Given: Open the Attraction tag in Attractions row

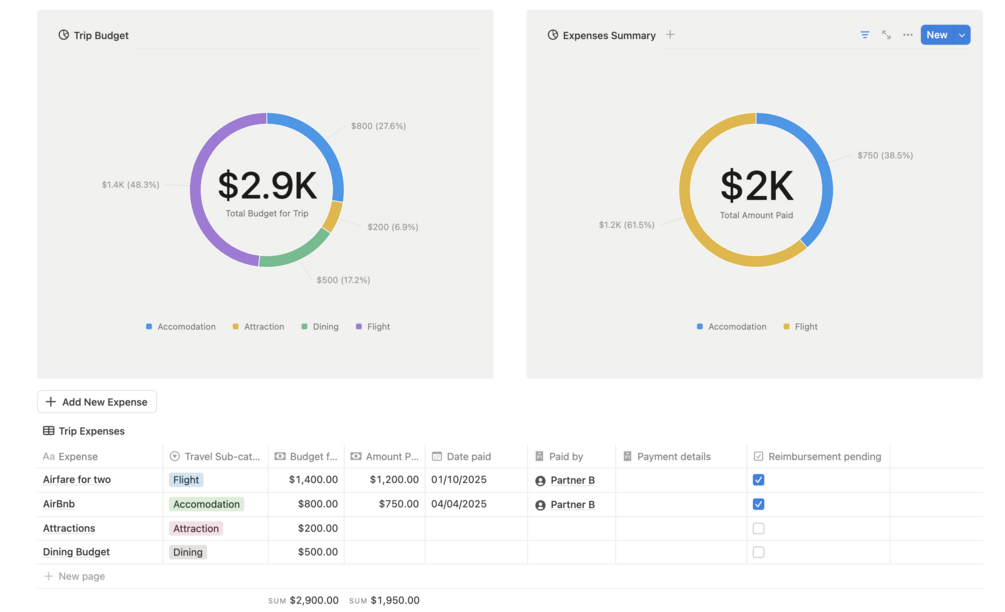Looking at the screenshot, I should point(196,529).
